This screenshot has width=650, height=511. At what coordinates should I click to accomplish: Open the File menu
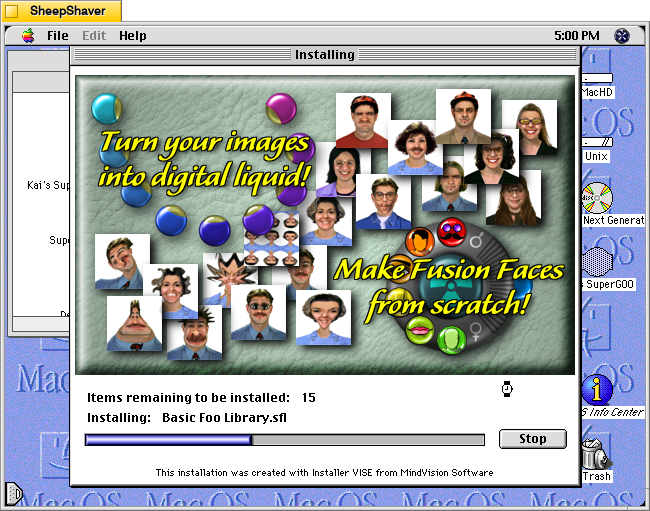(x=58, y=36)
